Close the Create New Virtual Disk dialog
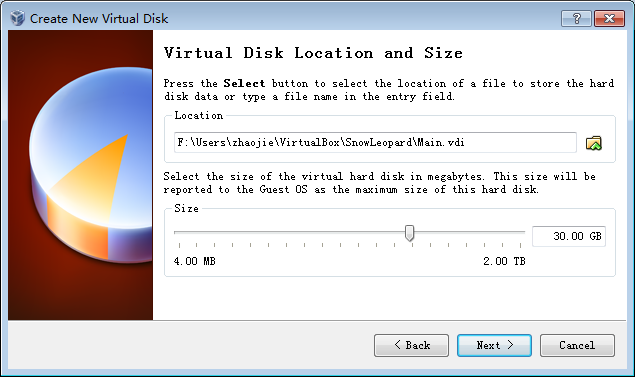This screenshot has width=635, height=377. click(609, 18)
